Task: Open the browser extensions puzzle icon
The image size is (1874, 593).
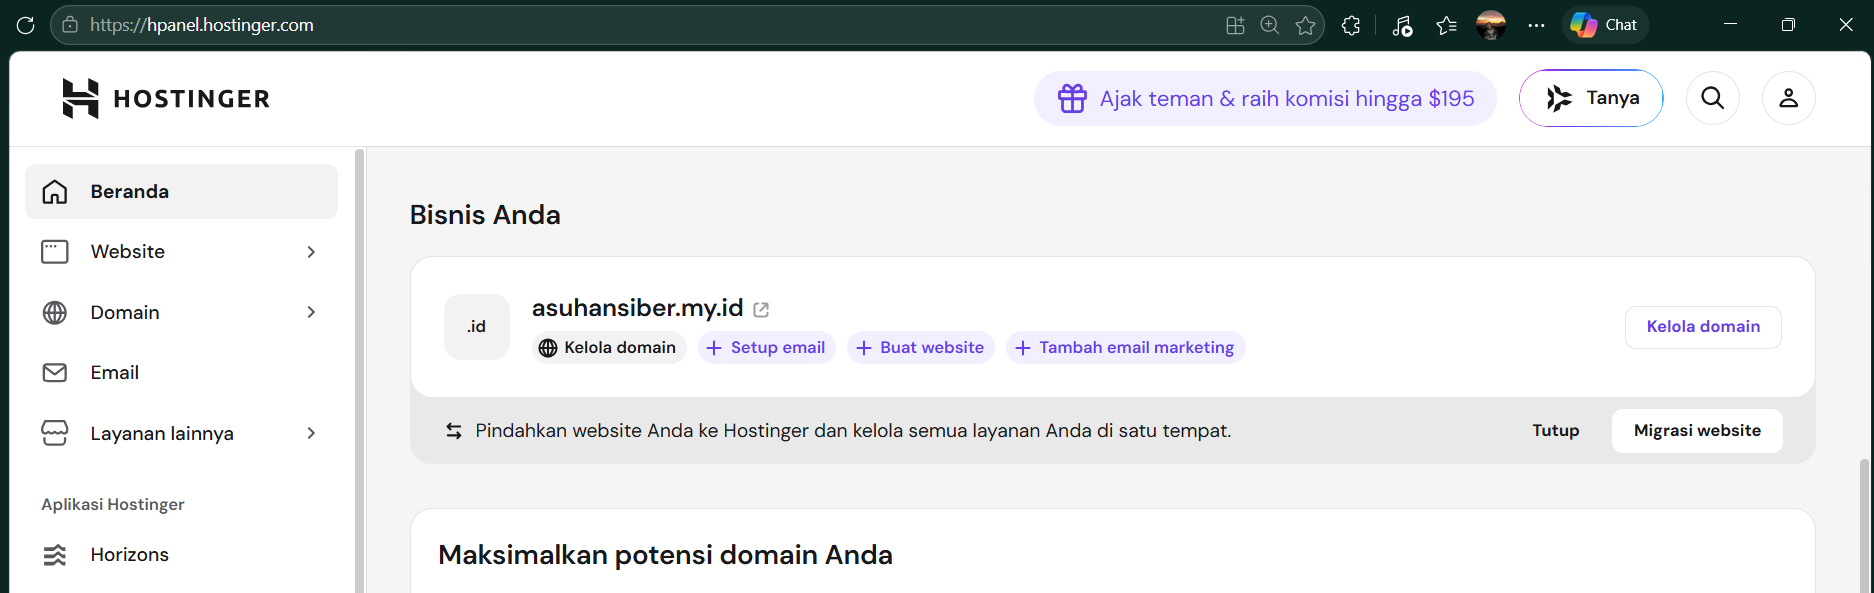Action: [x=1351, y=25]
